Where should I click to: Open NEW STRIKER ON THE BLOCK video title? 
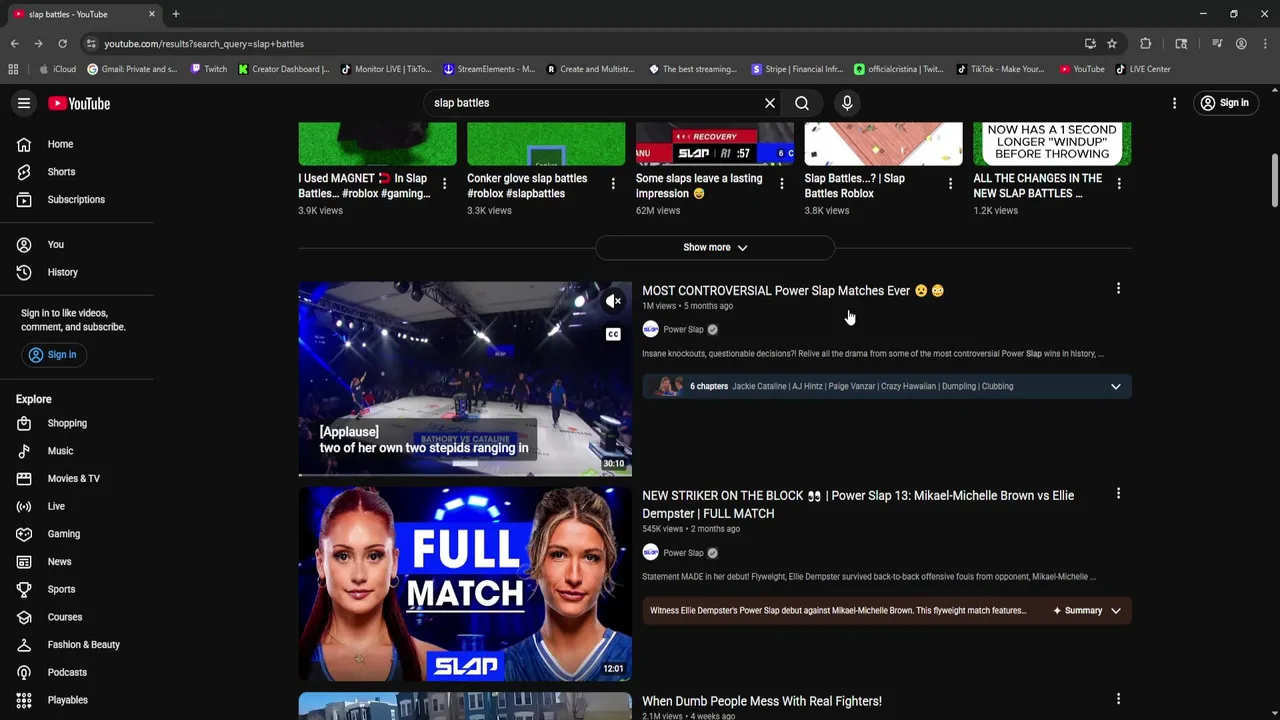[858, 504]
